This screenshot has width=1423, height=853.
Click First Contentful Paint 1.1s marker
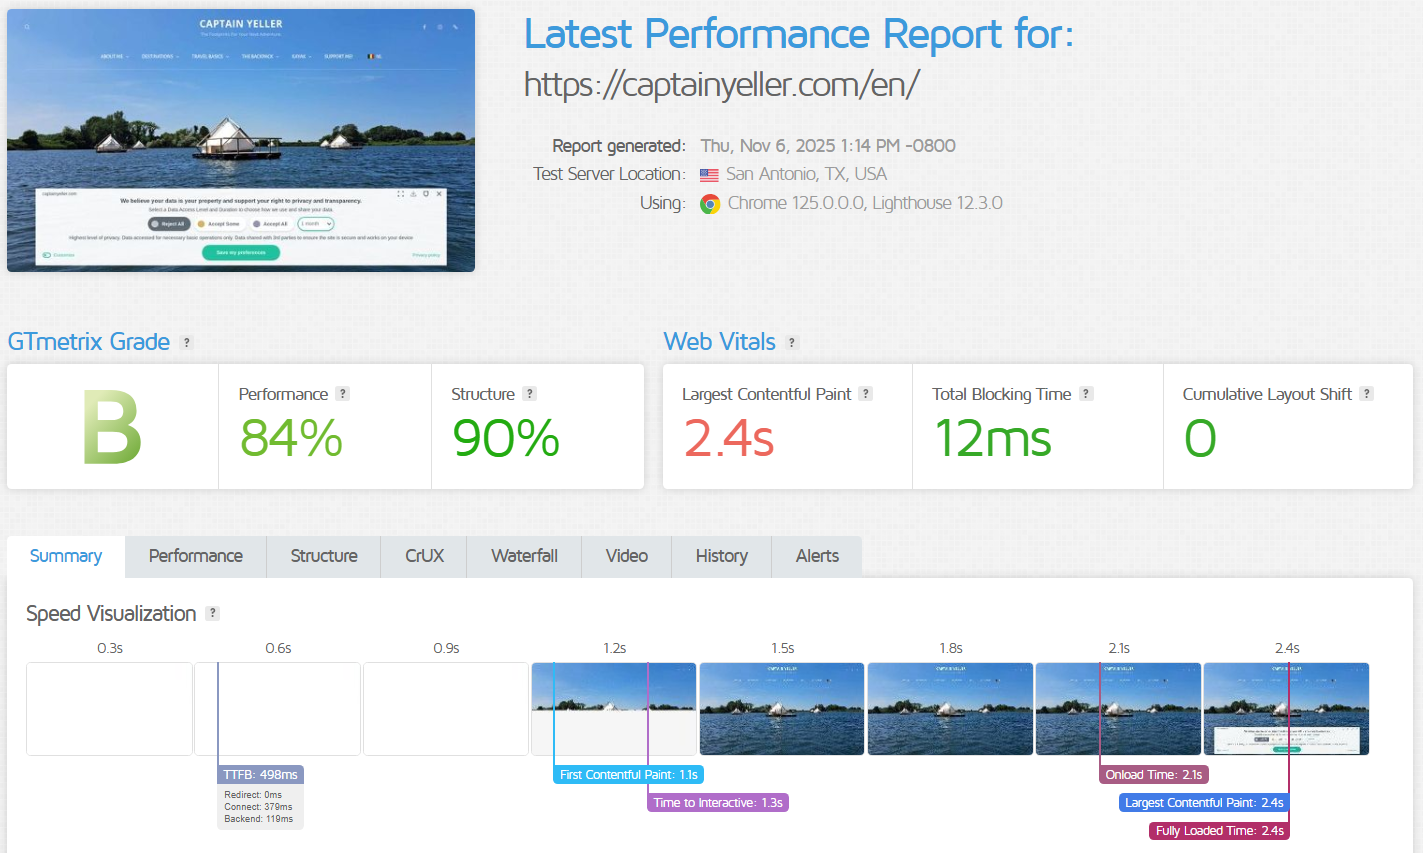tap(629, 775)
